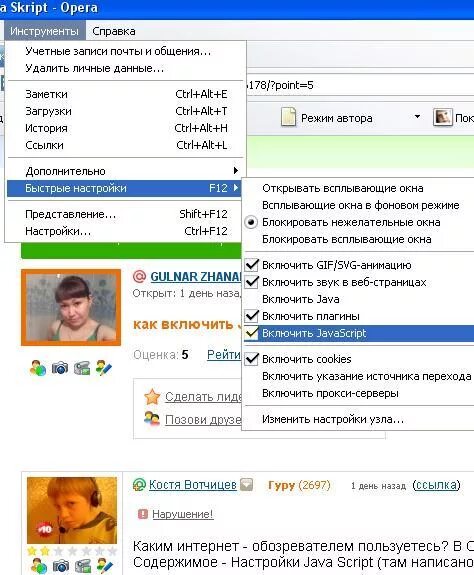Open История menu entry
This screenshot has width=474, height=575.
point(125,128)
